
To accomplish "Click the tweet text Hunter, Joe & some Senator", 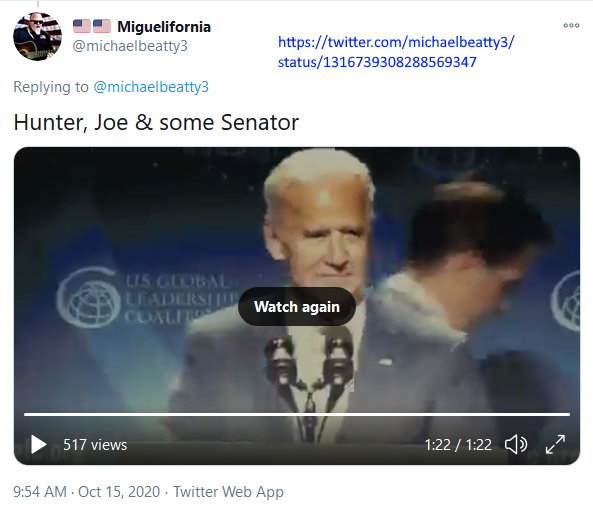I will click(156, 122).
